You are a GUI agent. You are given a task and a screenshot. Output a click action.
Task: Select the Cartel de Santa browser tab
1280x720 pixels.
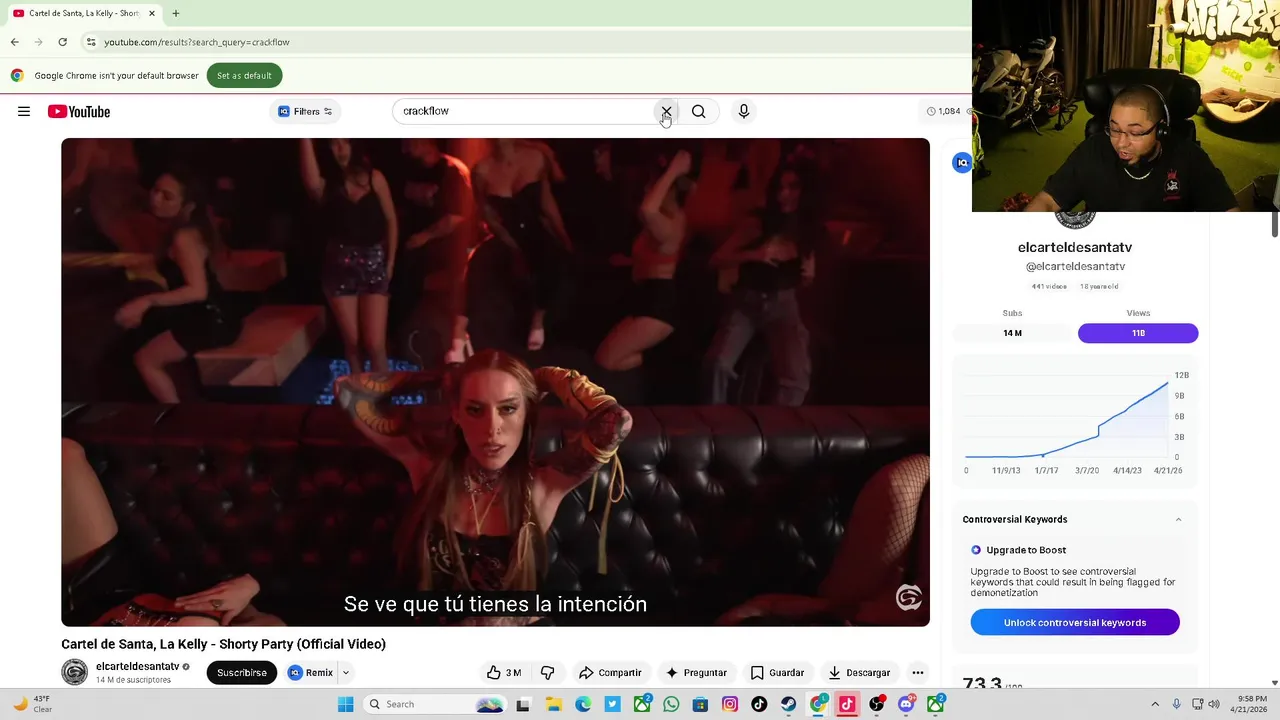(84, 13)
